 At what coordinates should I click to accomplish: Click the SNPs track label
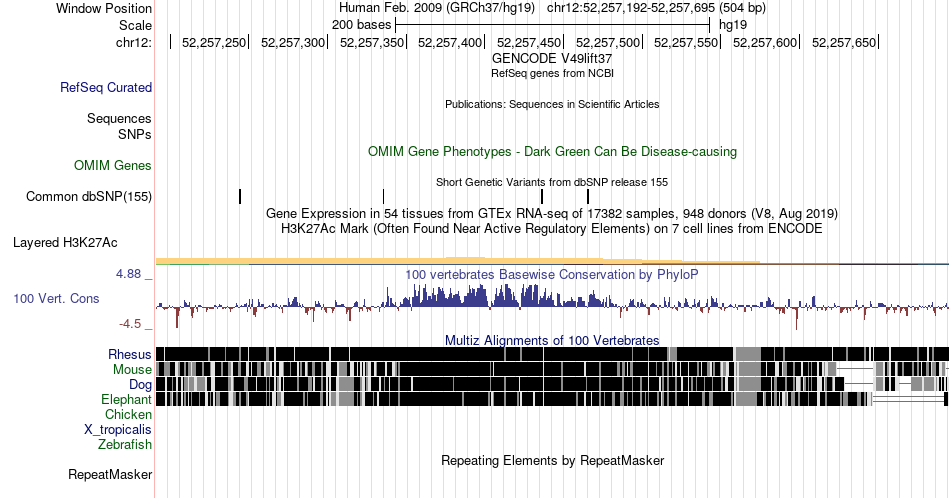click(135, 134)
